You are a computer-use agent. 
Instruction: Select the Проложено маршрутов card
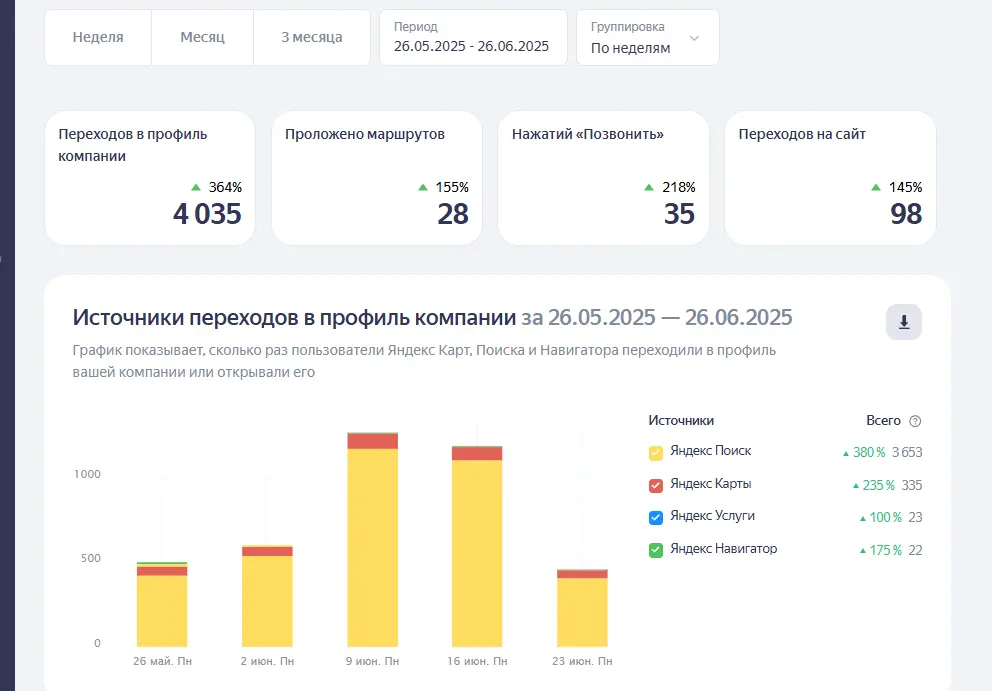coord(377,178)
